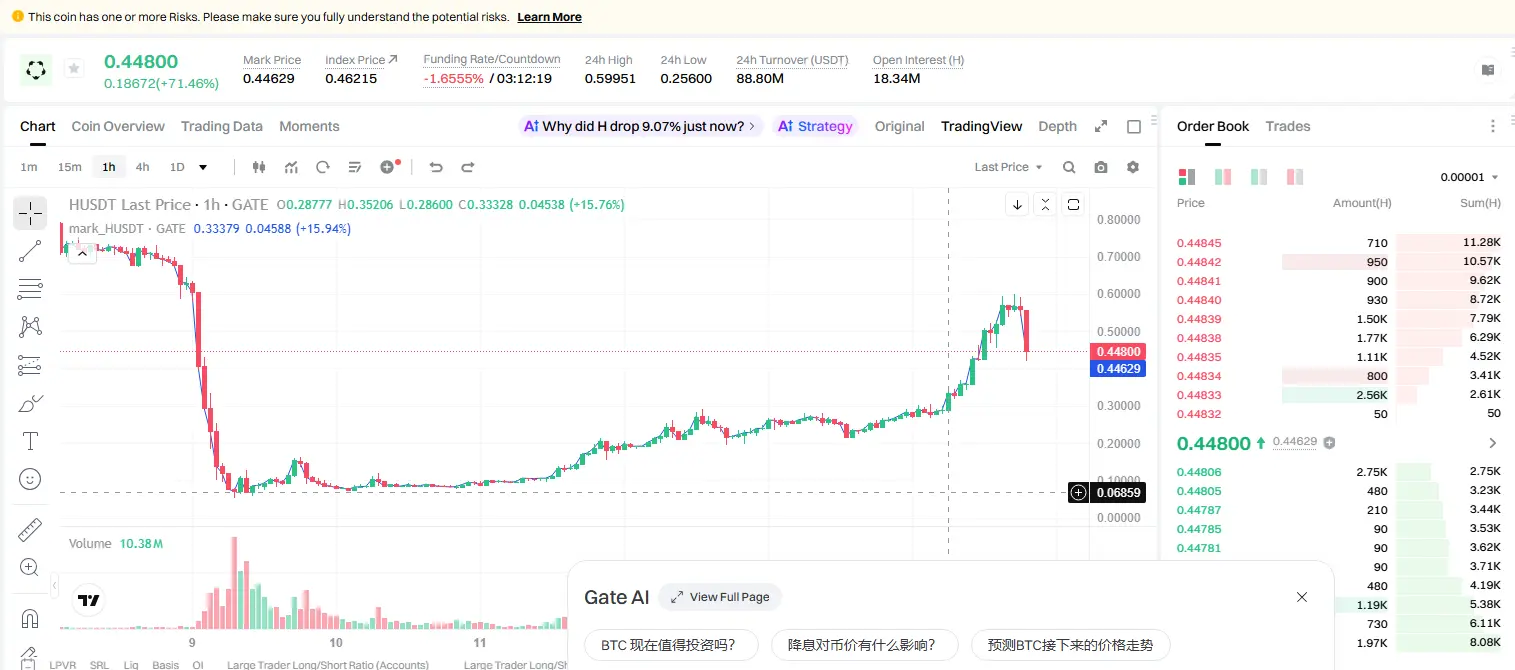1515x670 pixels.
Task: Toggle the square layout checkbox beside fullscreen
Action: pos(1134,126)
